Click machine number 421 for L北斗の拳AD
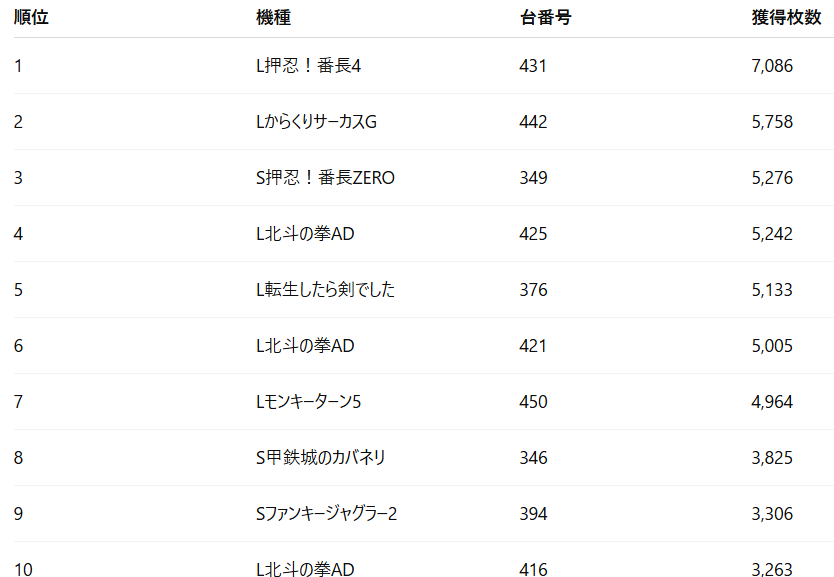Viewport: 834px width, 577px height. coord(533,346)
